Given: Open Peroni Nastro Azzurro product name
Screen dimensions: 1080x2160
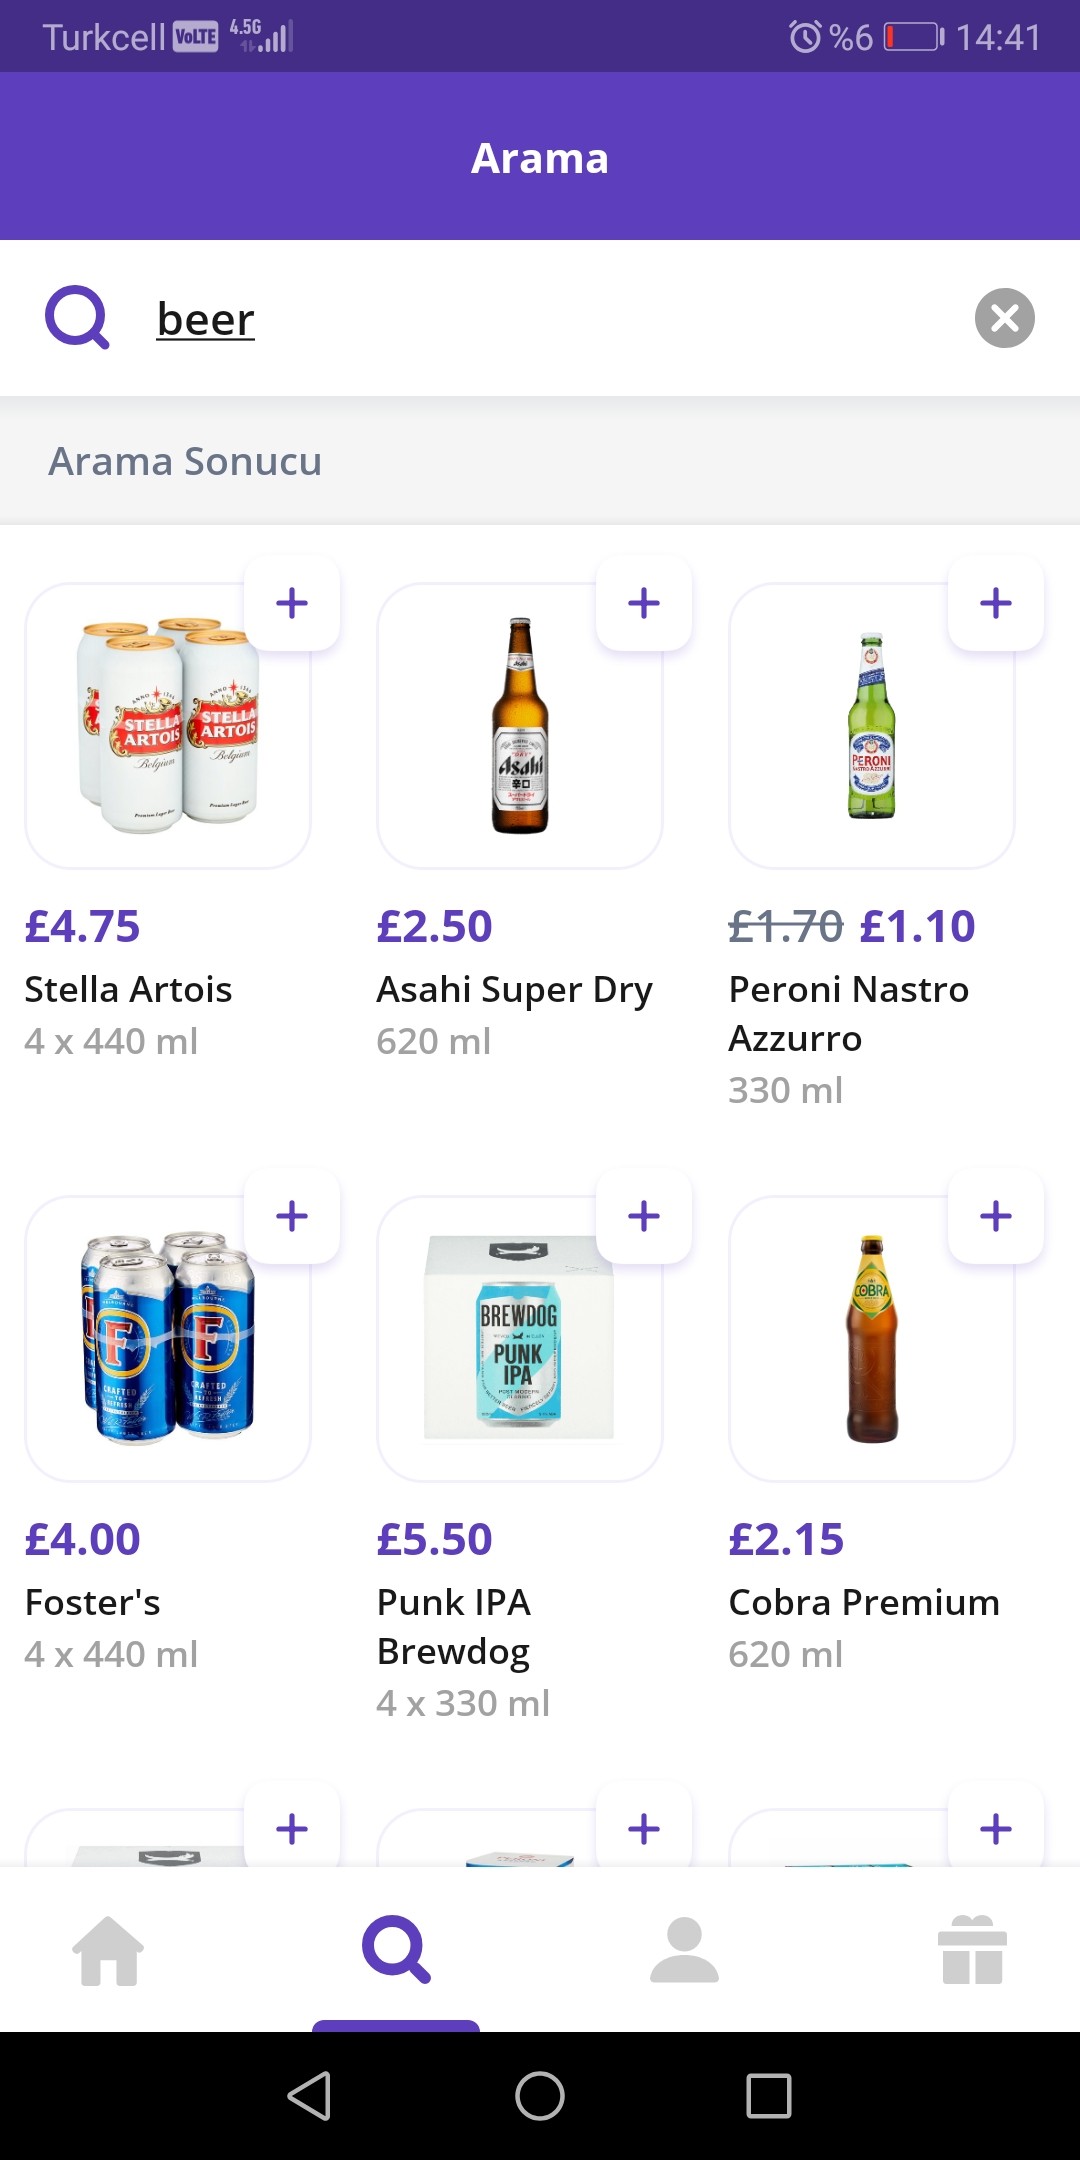Looking at the screenshot, I should [848, 1013].
